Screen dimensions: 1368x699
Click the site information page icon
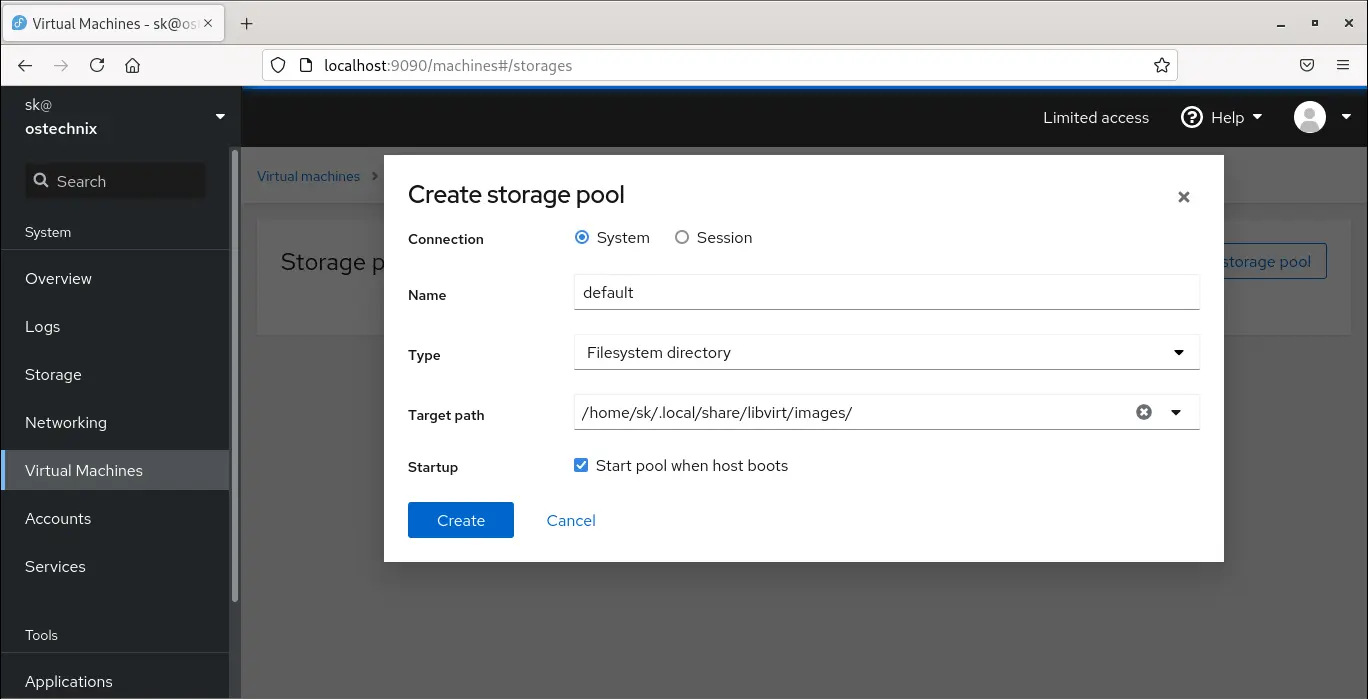tap(306, 65)
